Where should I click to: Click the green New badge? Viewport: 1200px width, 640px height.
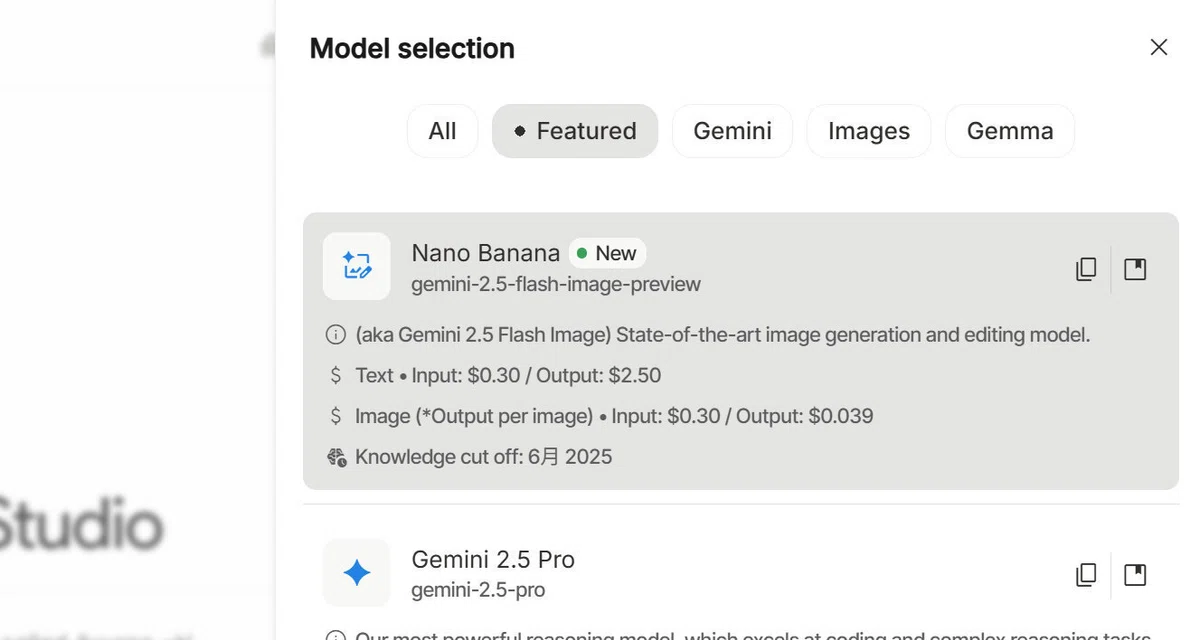point(608,253)
